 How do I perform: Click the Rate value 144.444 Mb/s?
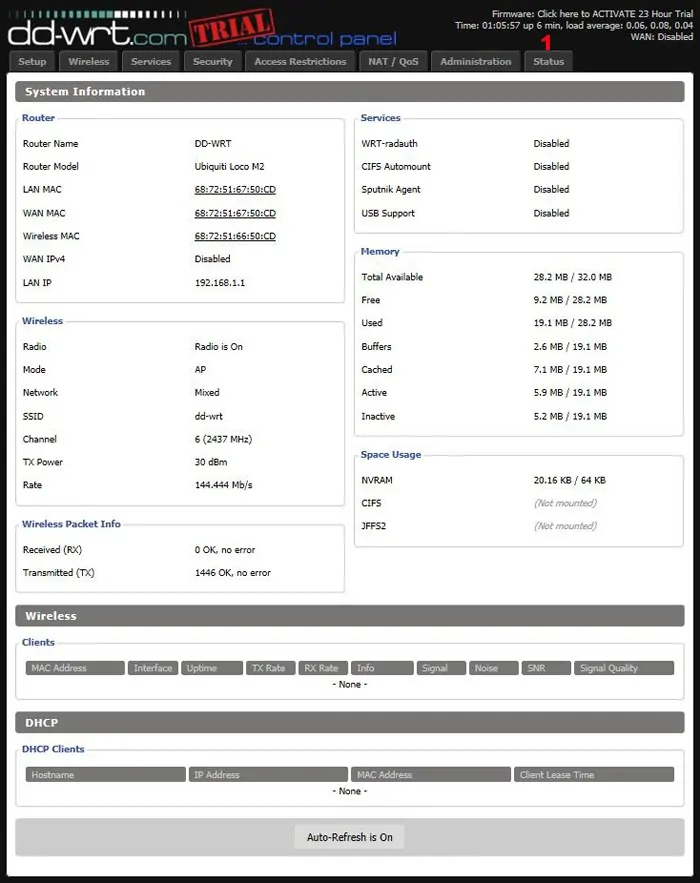coord(224,485)
